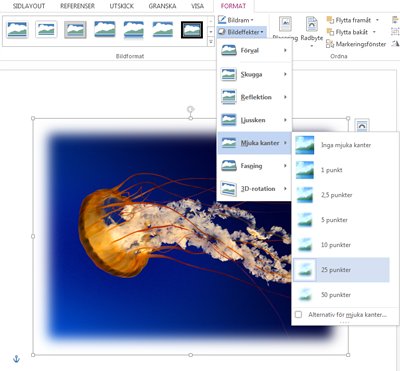Image resolution: width=400 pixels, height=371 pixels.
Task: Click the anchor icon in the margin
Action: 16,359
